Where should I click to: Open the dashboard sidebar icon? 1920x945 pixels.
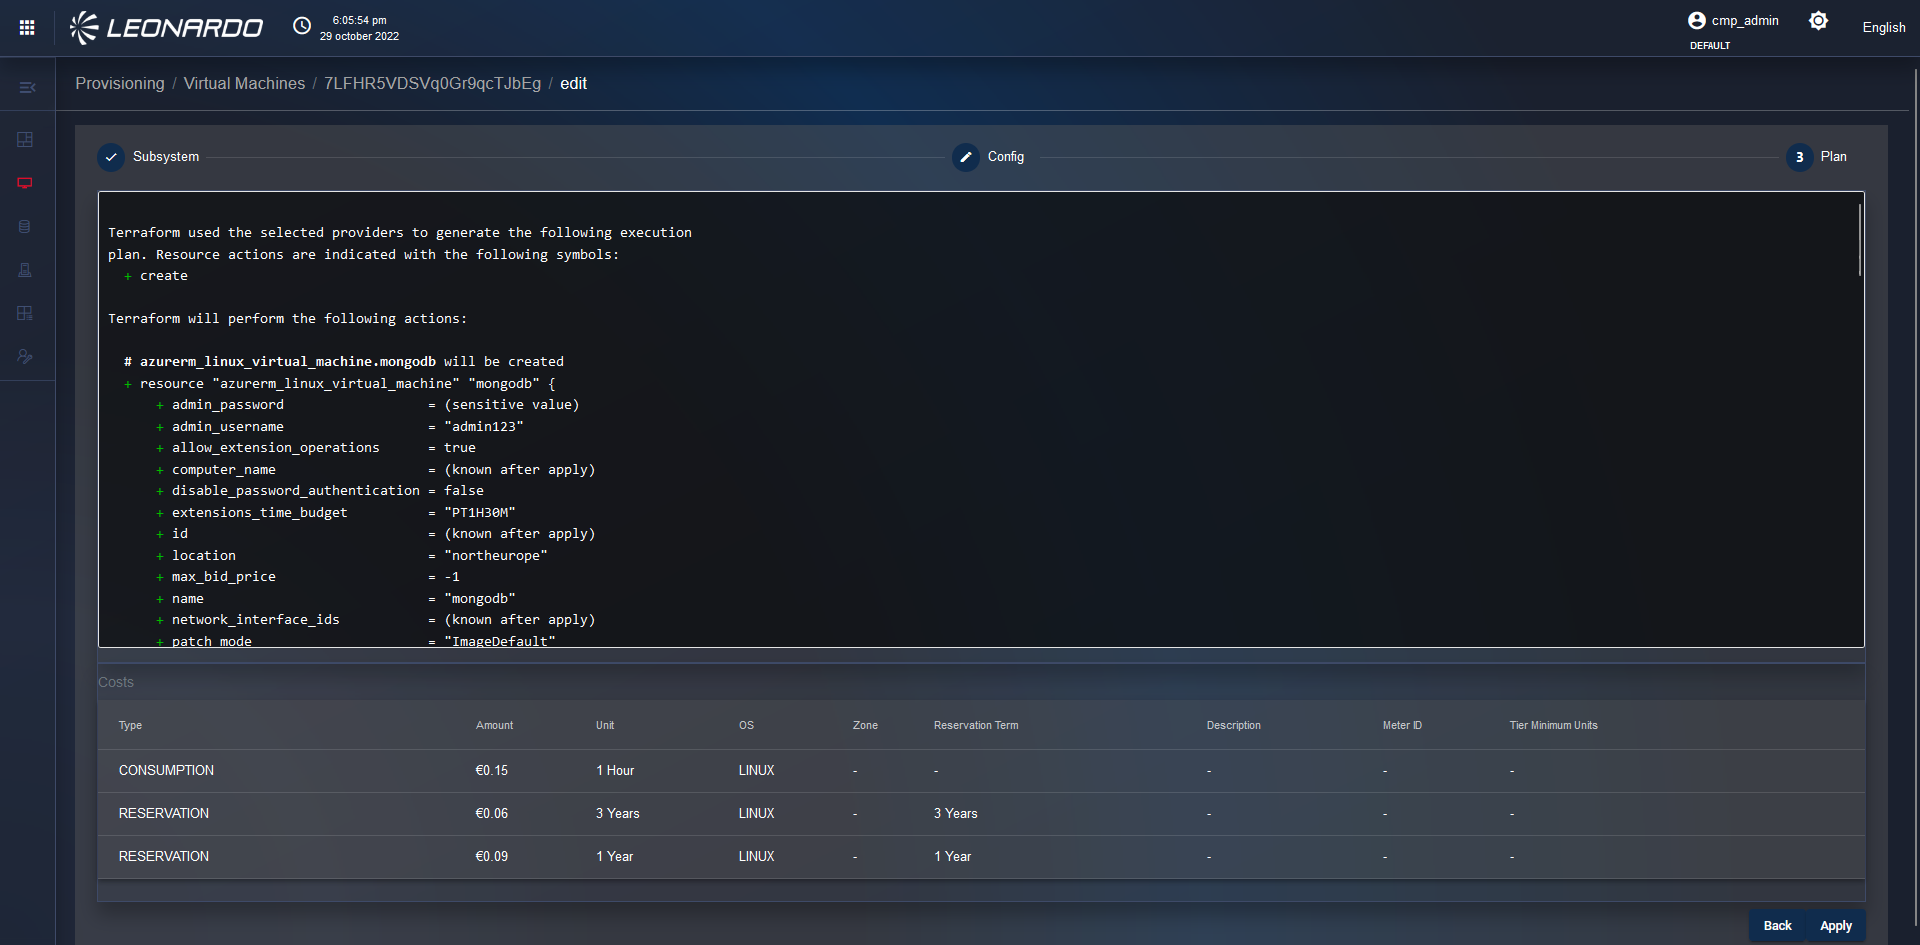point(25,140)
